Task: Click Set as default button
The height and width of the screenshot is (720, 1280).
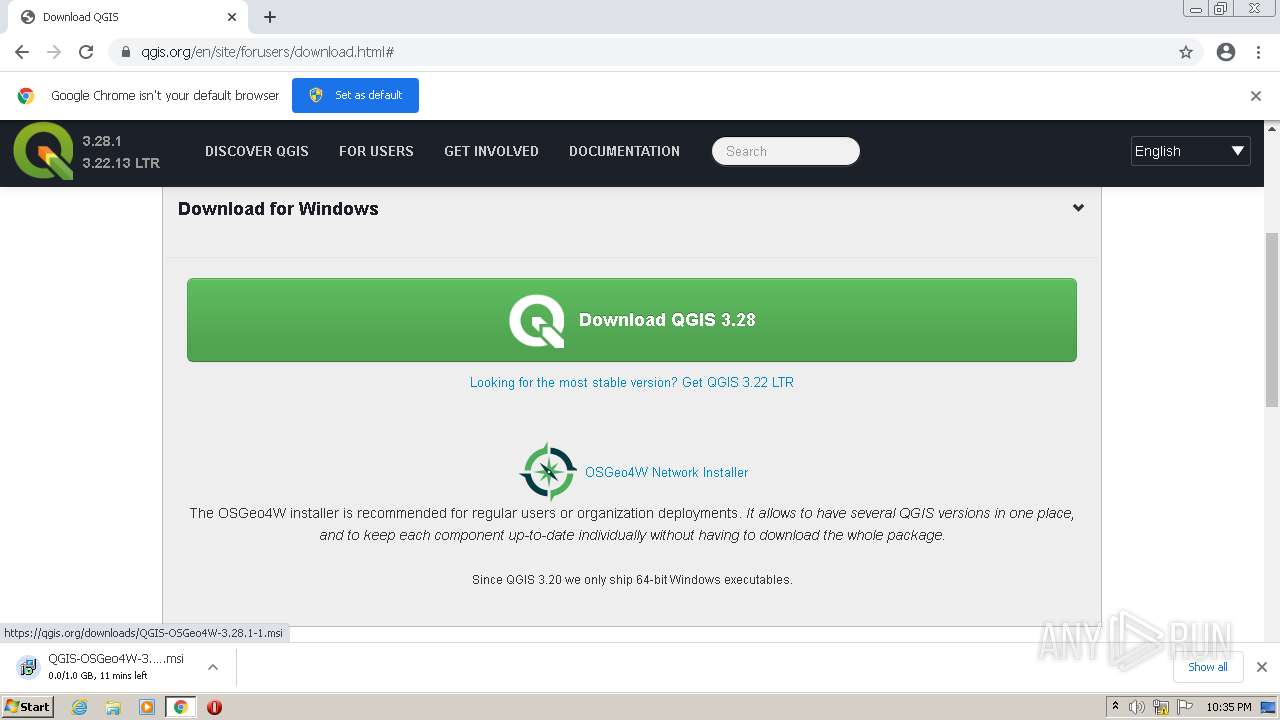Action: pos(355,95)
